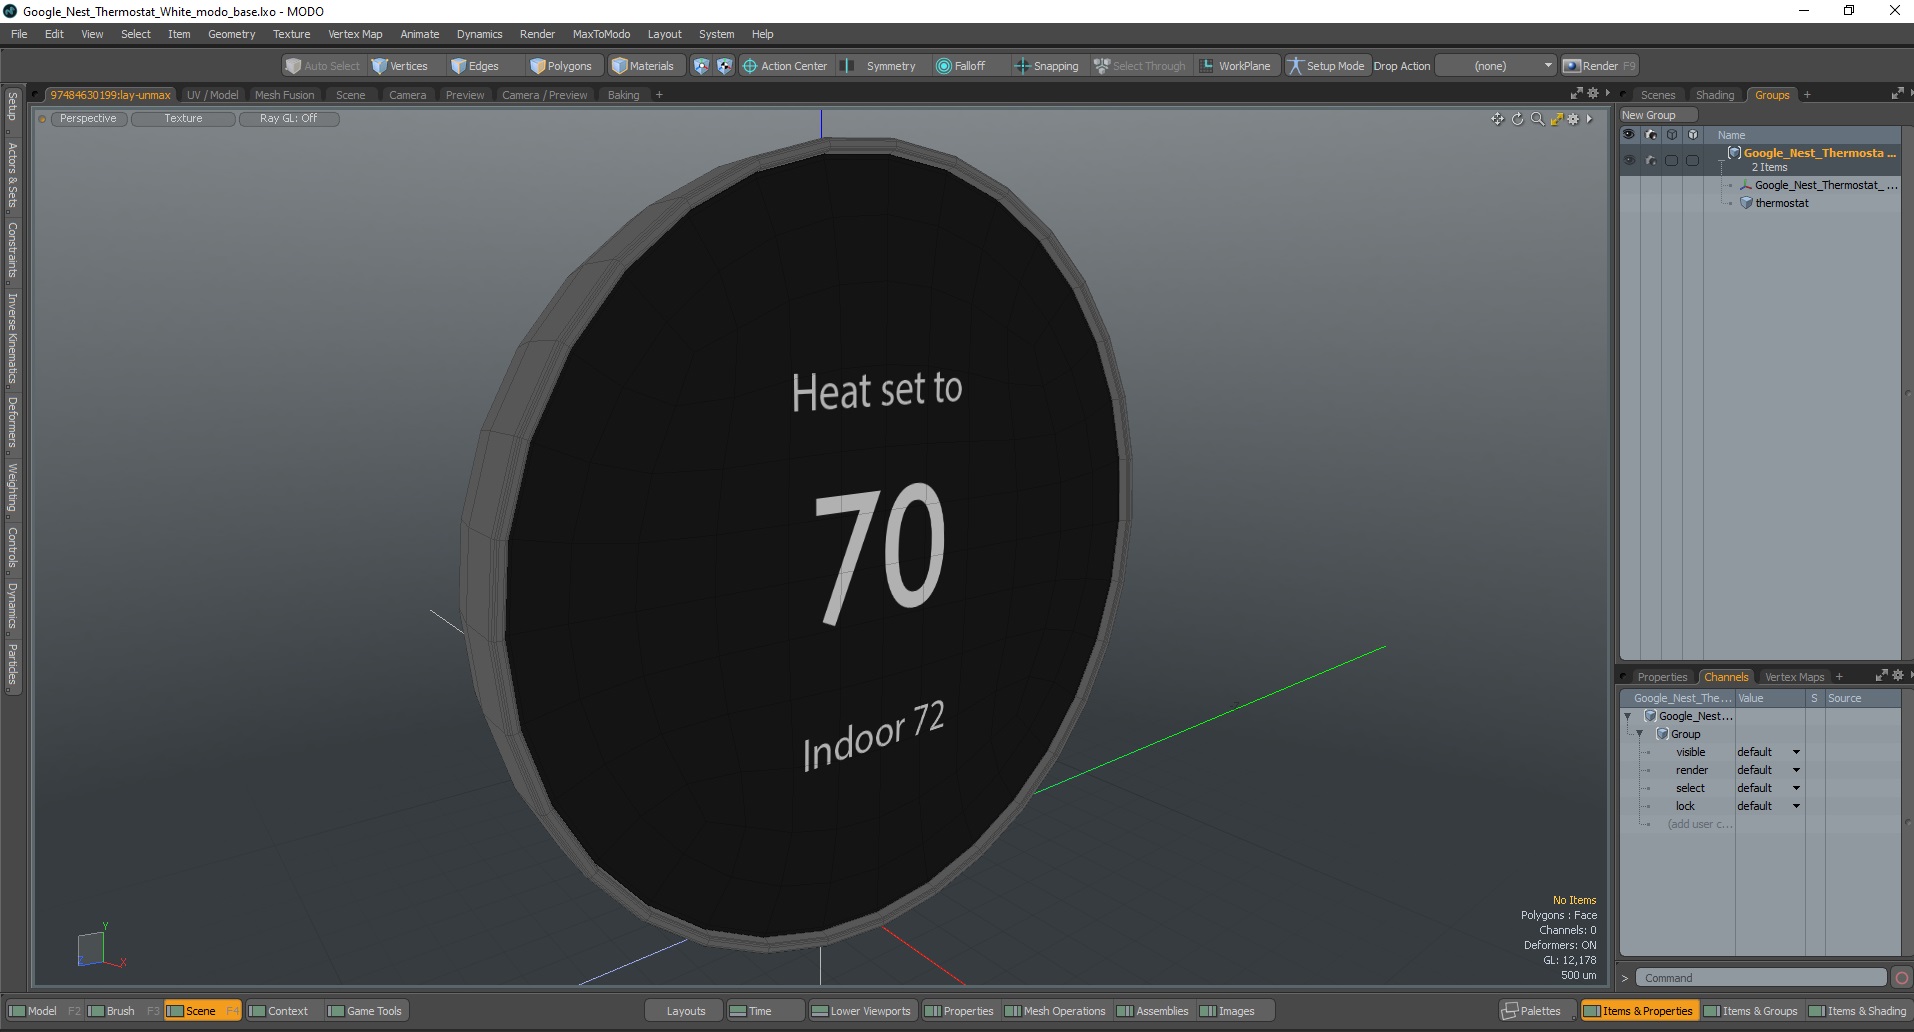This screenshot has height=1032, width=1914.
Task: Click the viewport axis gizmo cube
Action: (91, 948)
